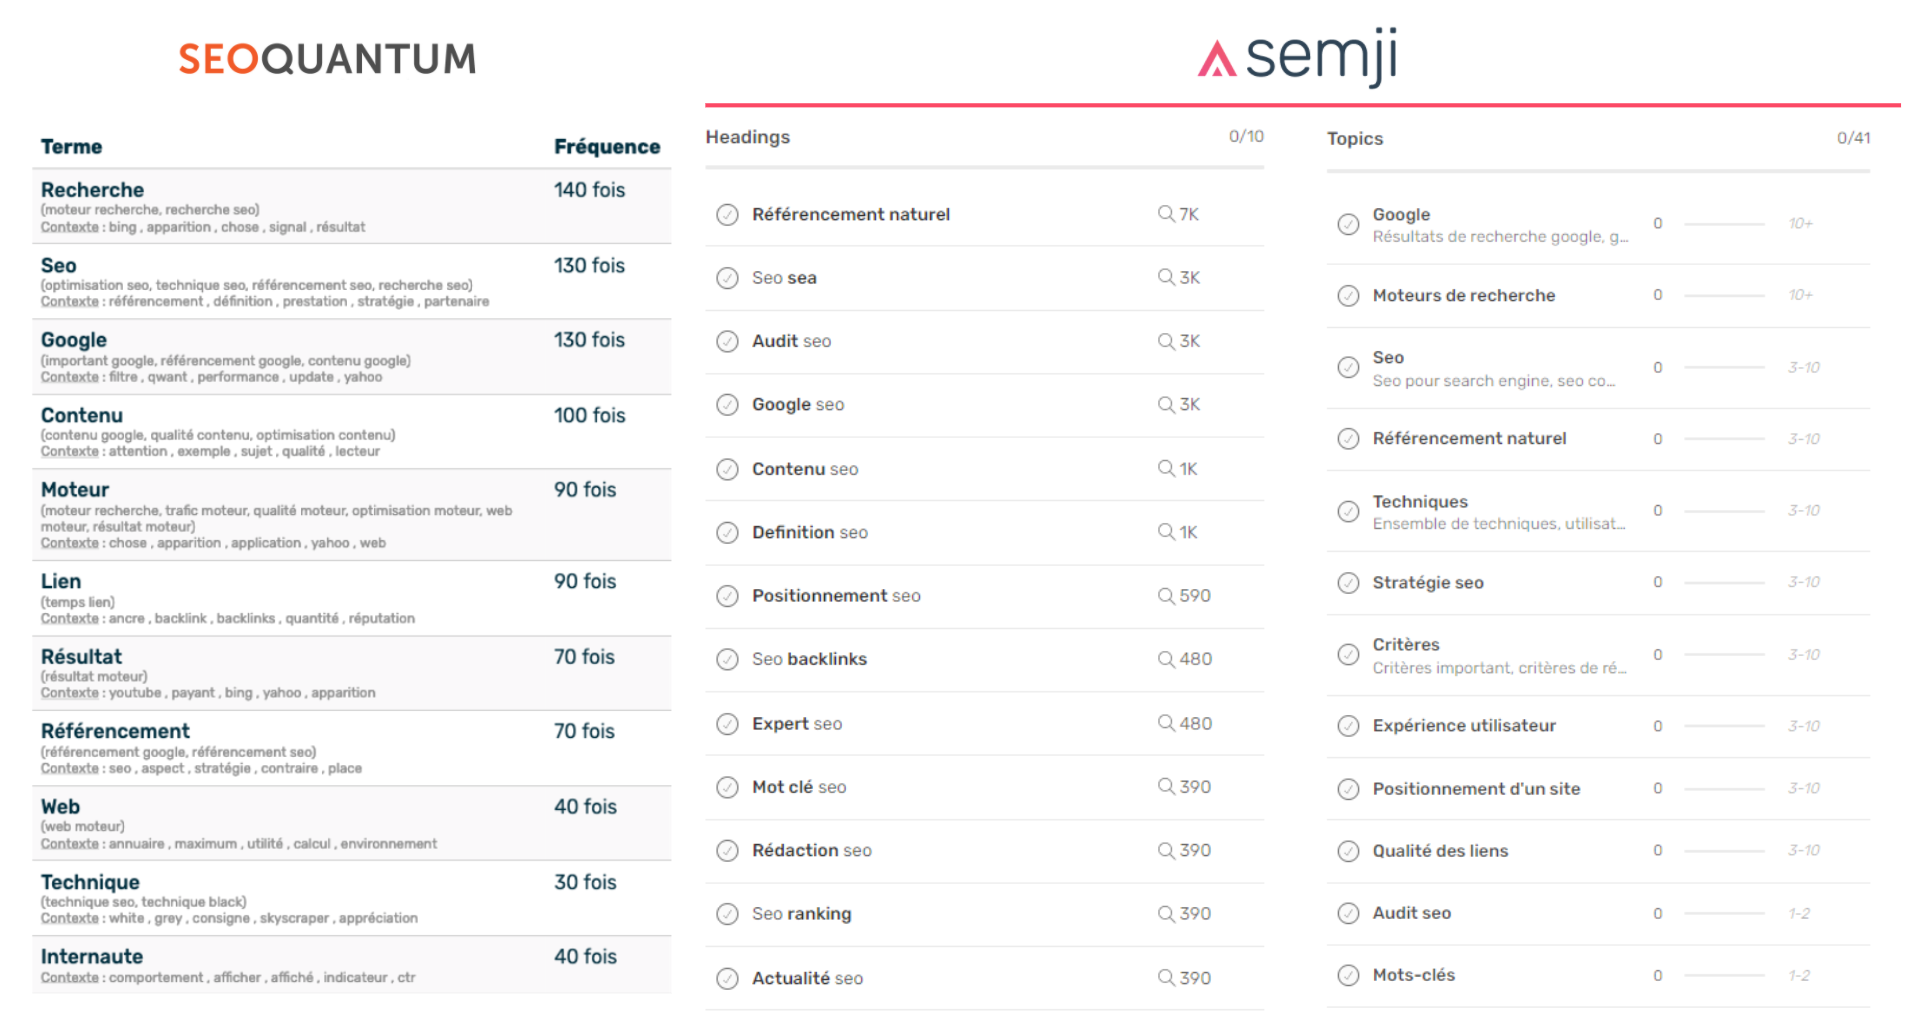Screen dimensions: 1909x1011
Task: Click the '30 fois' frequency value
Action: [585, 882]
